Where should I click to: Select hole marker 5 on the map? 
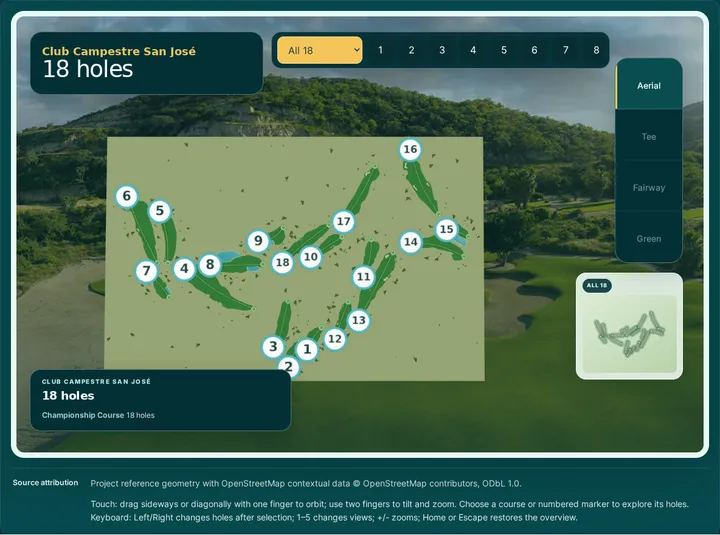click(x=160, y=211)
